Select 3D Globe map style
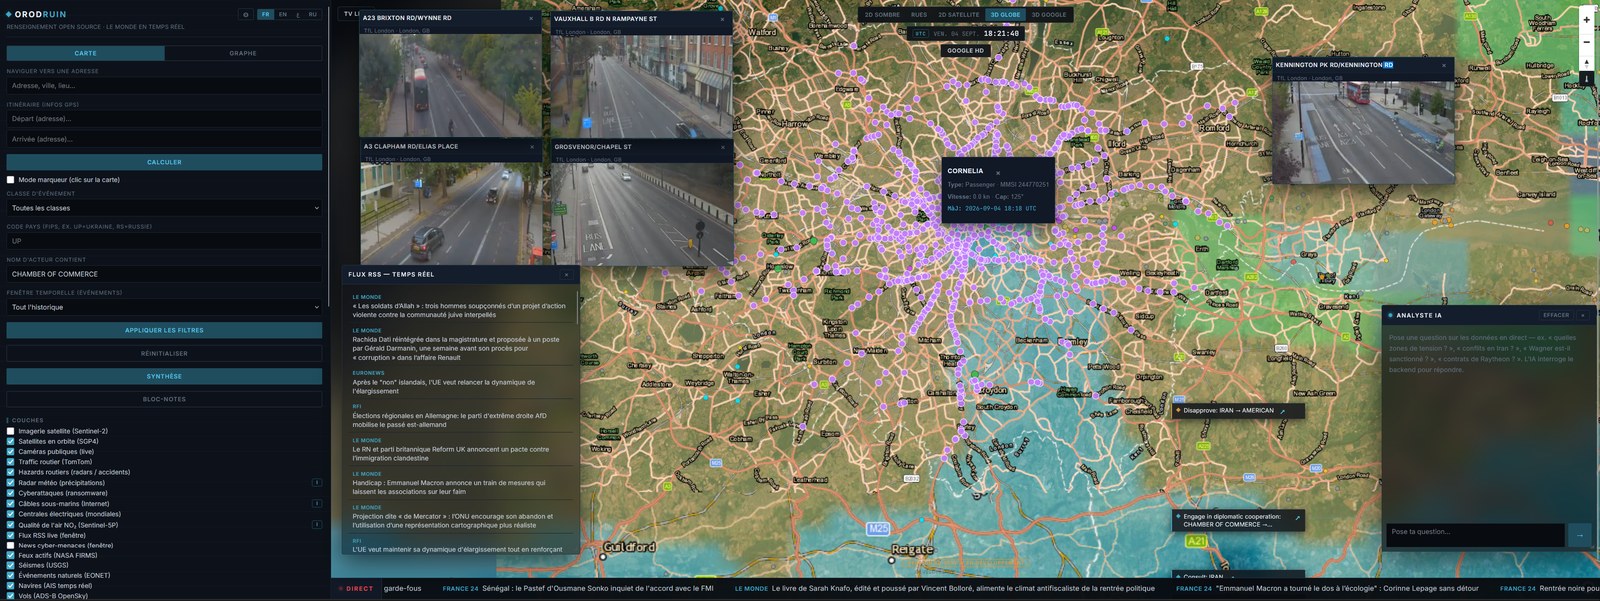 [x=1005, y=15]
